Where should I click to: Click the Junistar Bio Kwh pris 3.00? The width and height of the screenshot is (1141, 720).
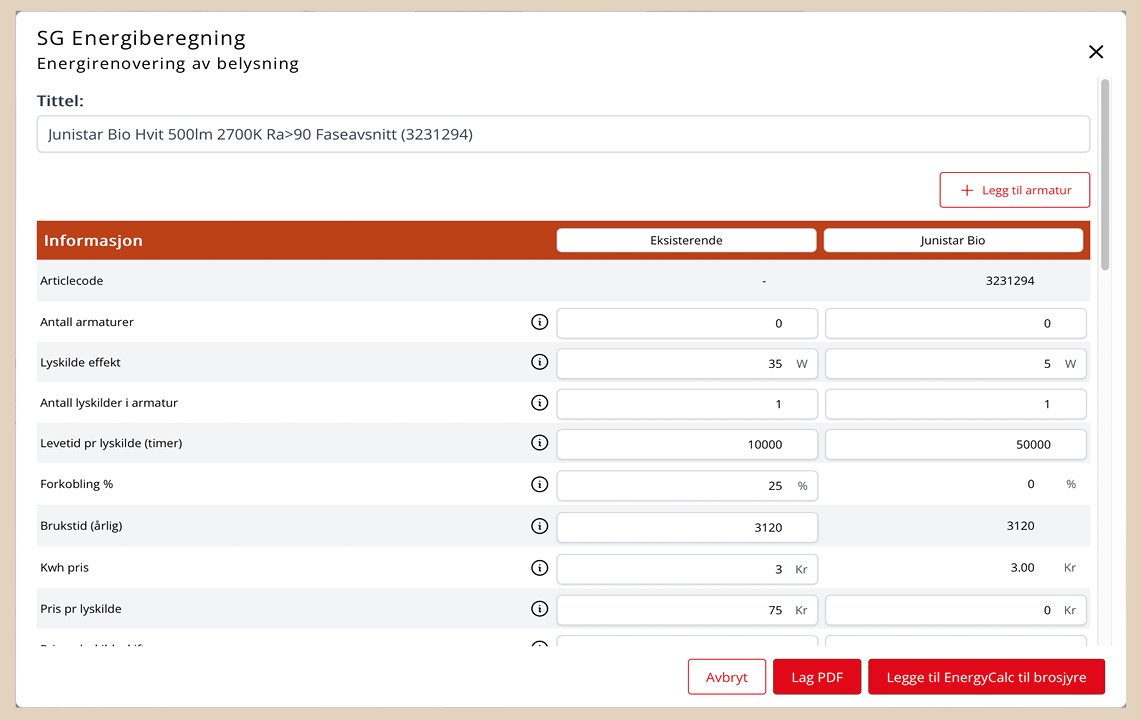tap(1022, 567)
